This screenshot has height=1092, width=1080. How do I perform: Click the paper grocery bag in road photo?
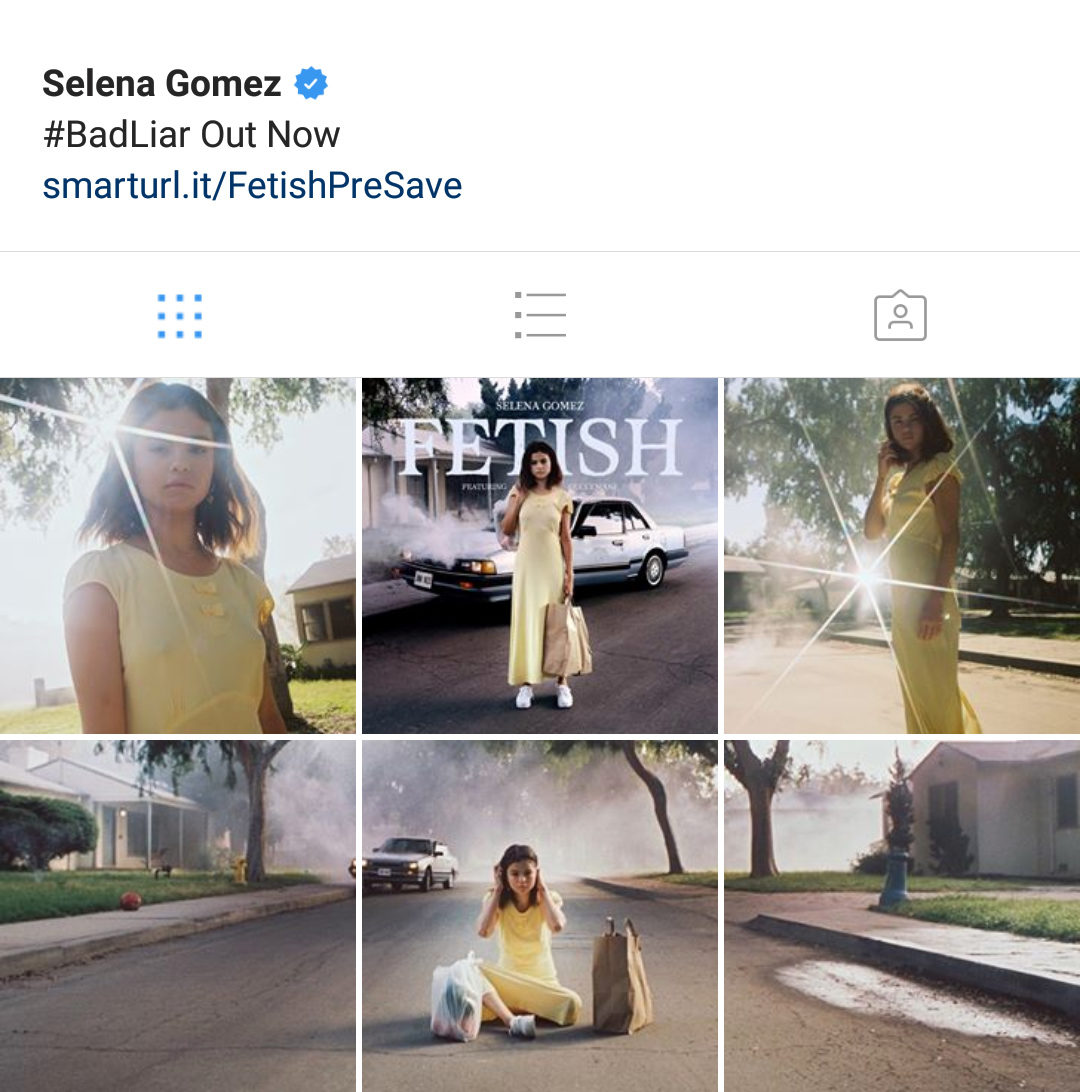[622, 975]
